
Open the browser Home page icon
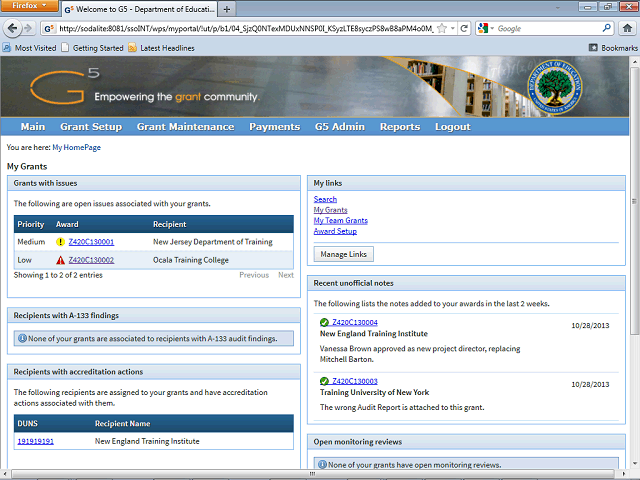(x=627, y=28)
